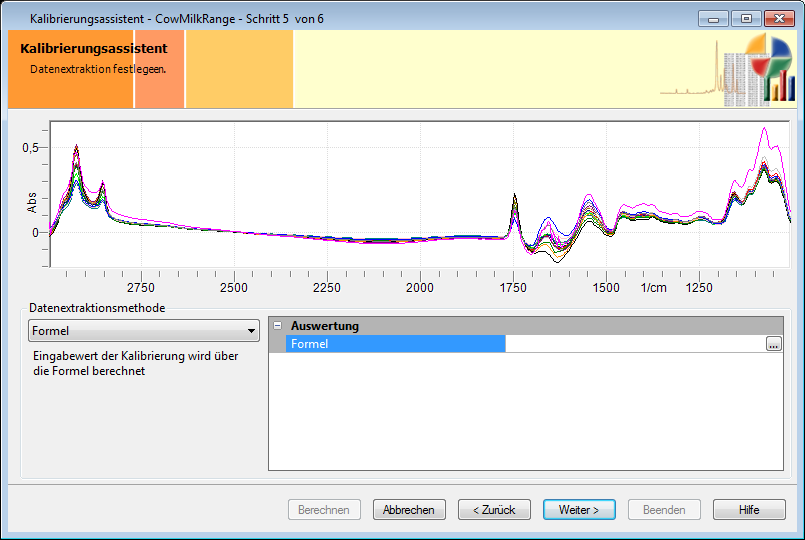This screenshot has width=805, height=540.
Task: Click the ellipsis button in Formel row
Action: point(774,344)
